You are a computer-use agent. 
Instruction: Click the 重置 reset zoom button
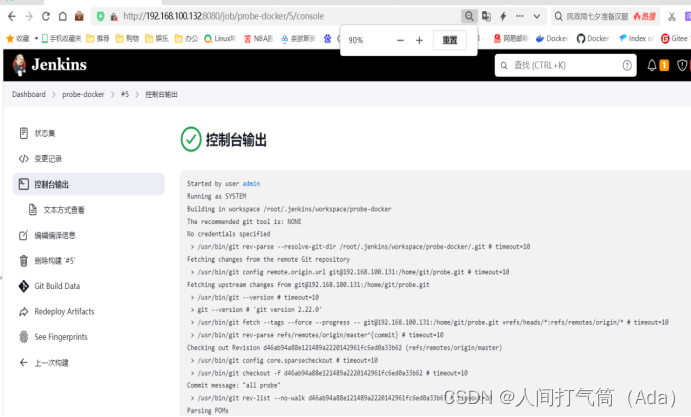click(450, 40)
